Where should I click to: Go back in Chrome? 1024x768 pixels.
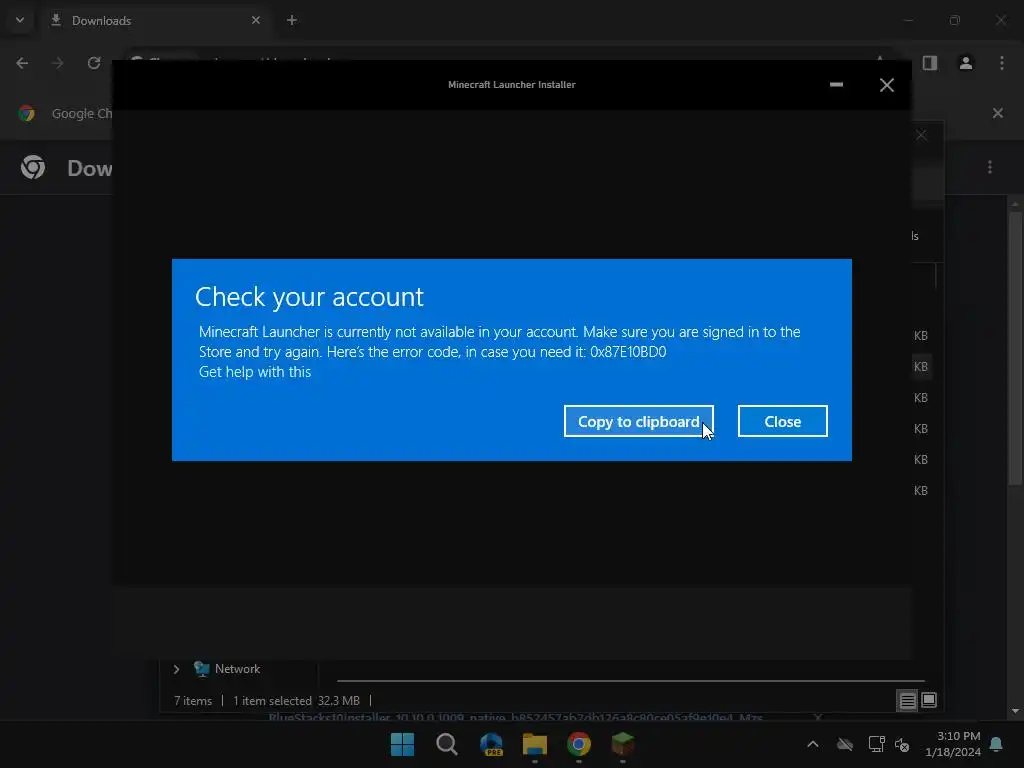pos(22,63)
